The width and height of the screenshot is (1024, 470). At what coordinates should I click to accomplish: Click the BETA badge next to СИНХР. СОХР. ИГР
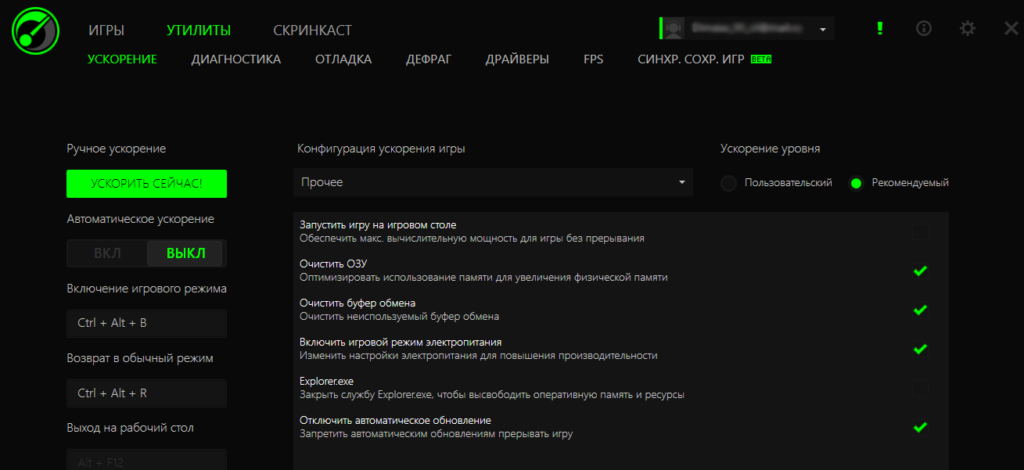tap(761, 59)
